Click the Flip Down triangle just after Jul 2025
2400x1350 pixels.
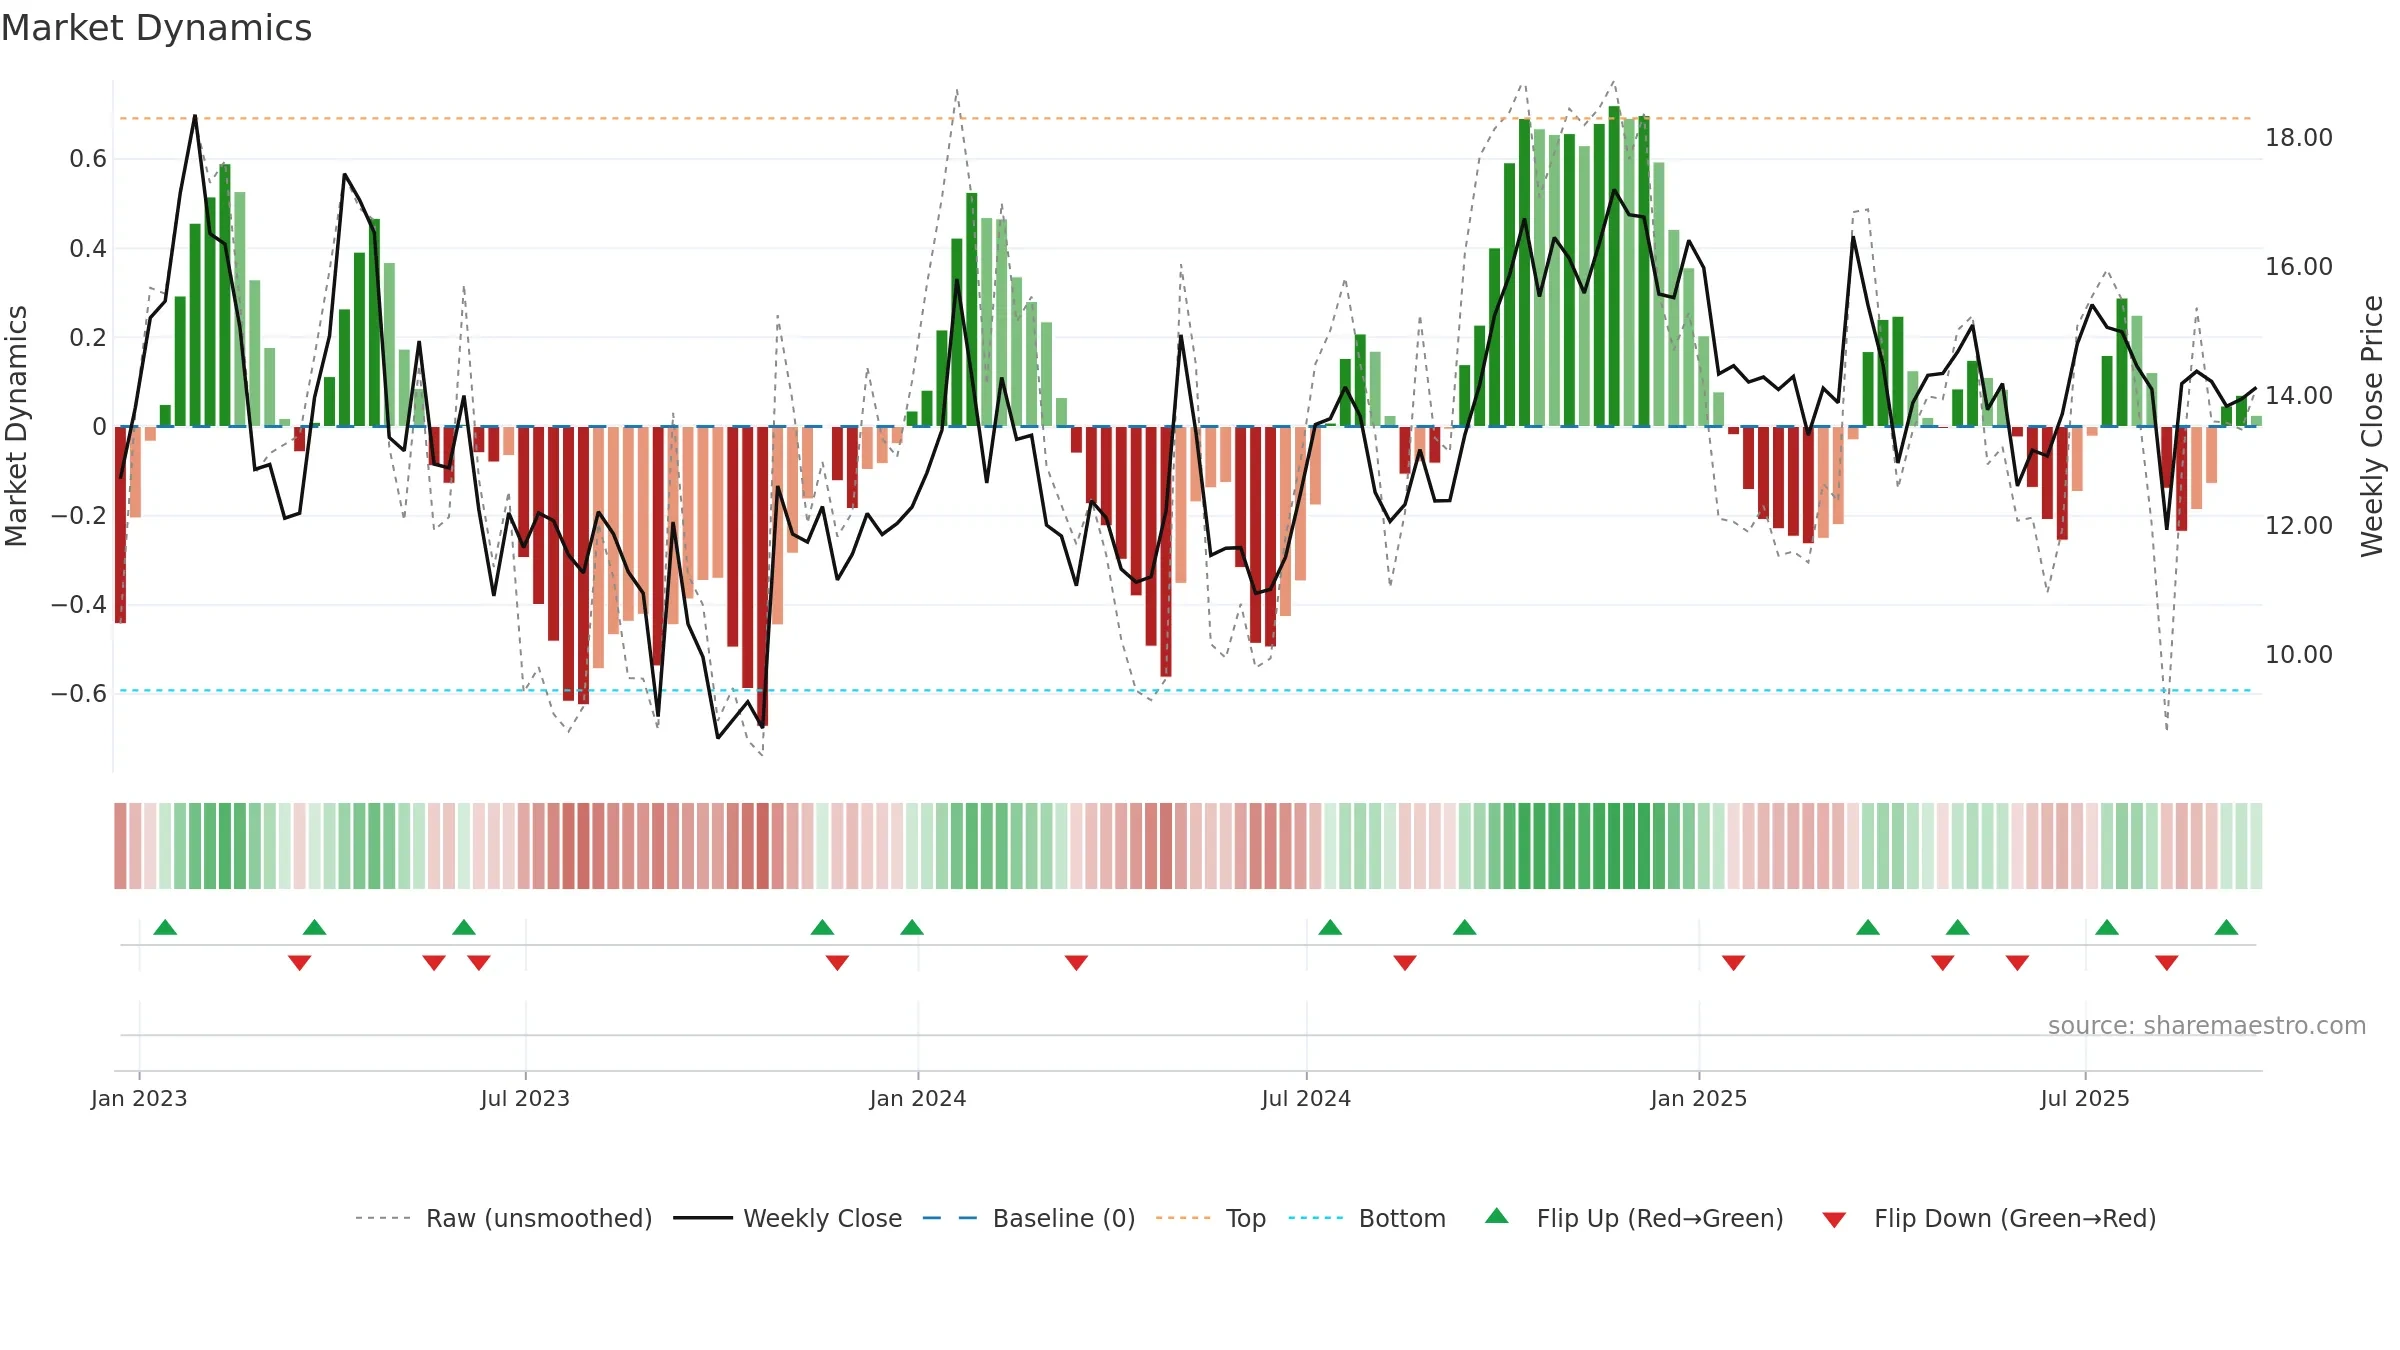tap(2167, 962)
